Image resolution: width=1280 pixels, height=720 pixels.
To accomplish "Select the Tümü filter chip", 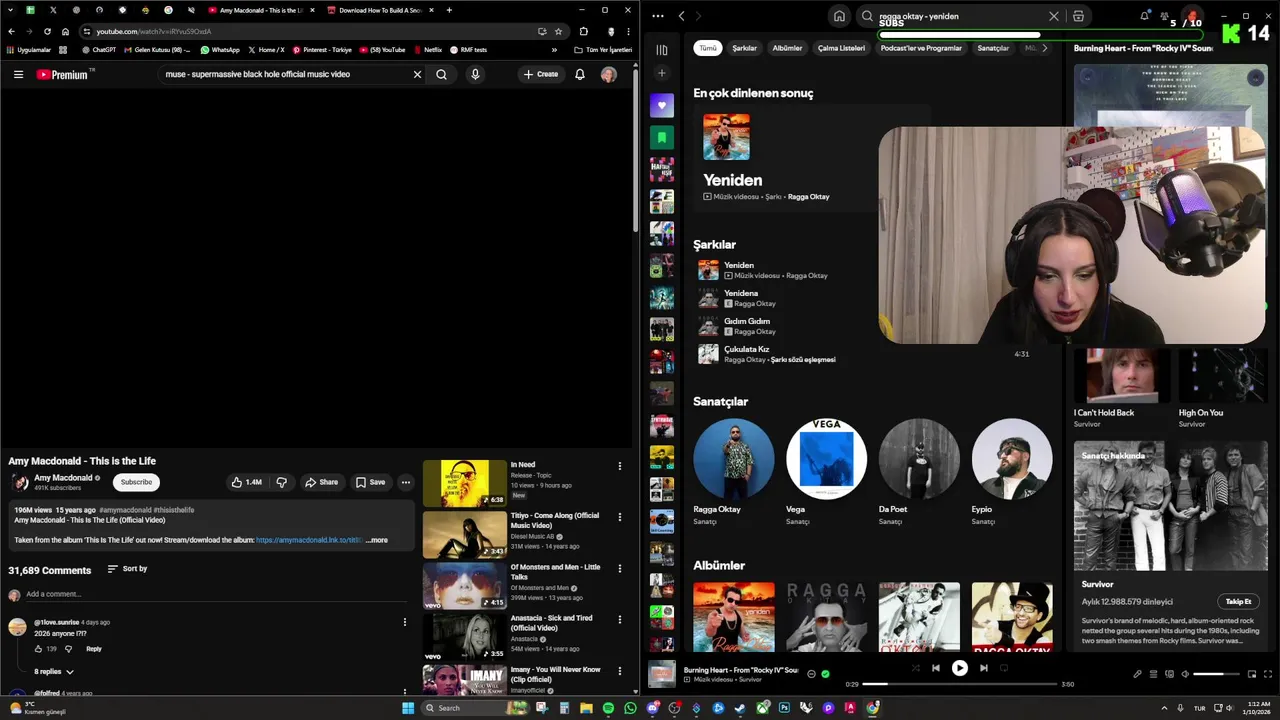I will coord(708,48).
